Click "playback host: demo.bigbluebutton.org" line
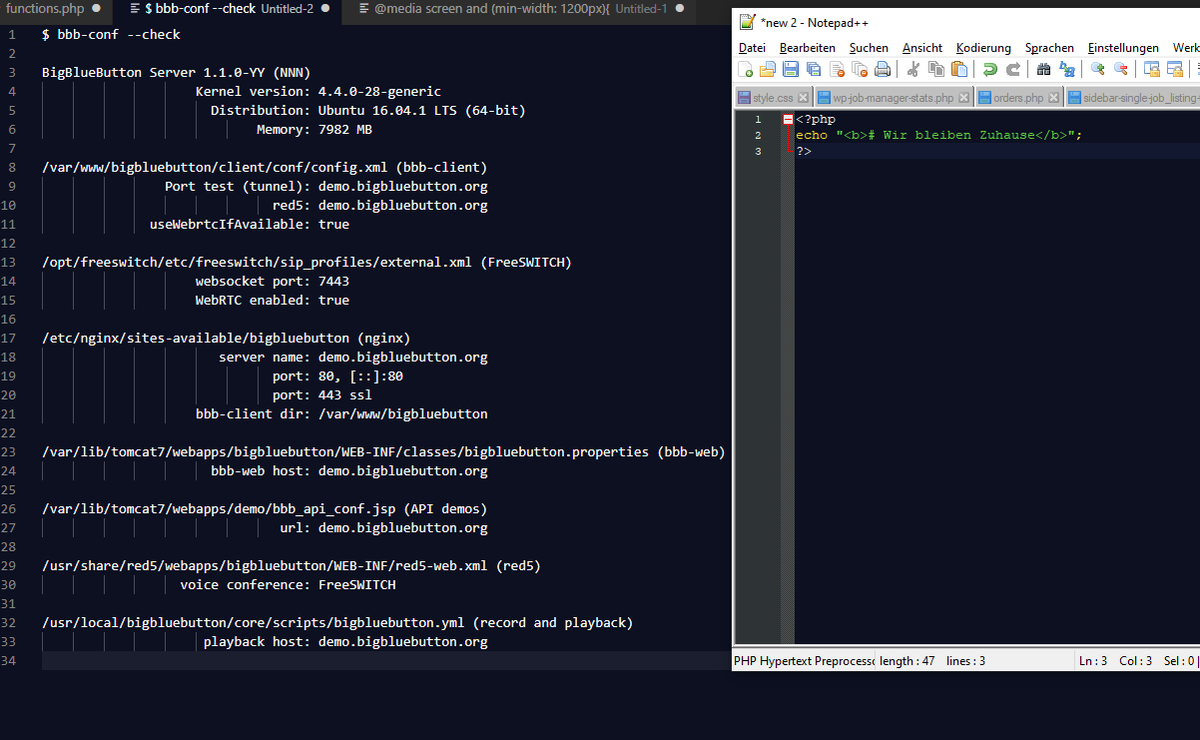 point(346,641)
